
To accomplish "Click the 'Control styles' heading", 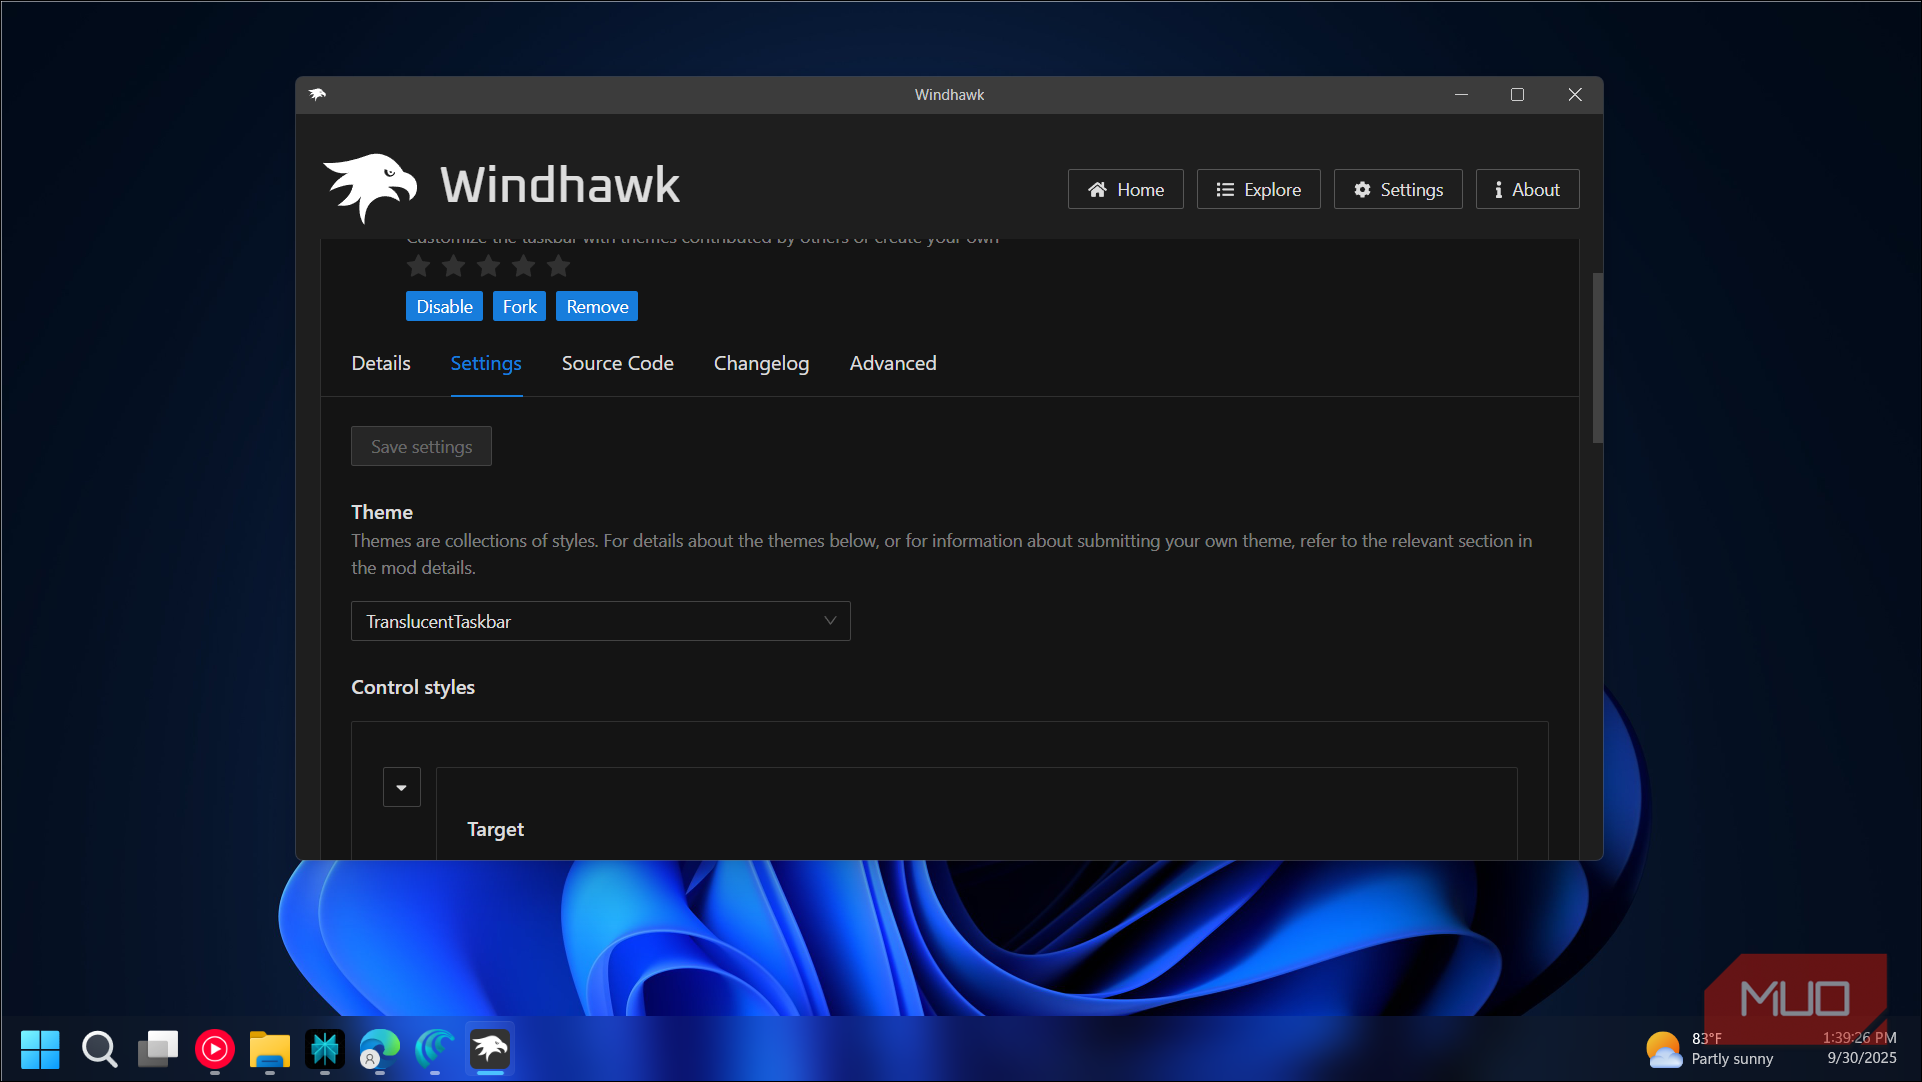I will coord(413,687).
